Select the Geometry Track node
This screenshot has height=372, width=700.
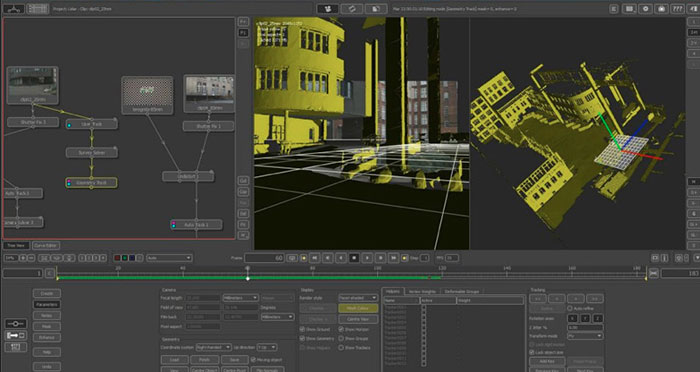pos(92,183)
